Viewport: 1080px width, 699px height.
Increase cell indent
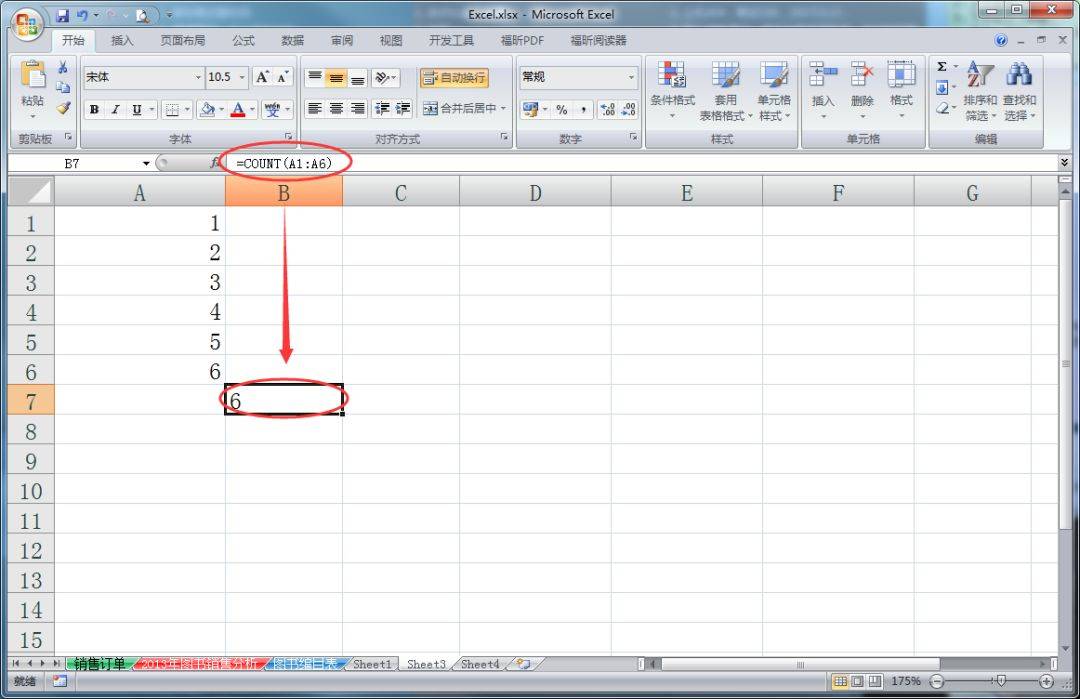(x=403, y=109)
